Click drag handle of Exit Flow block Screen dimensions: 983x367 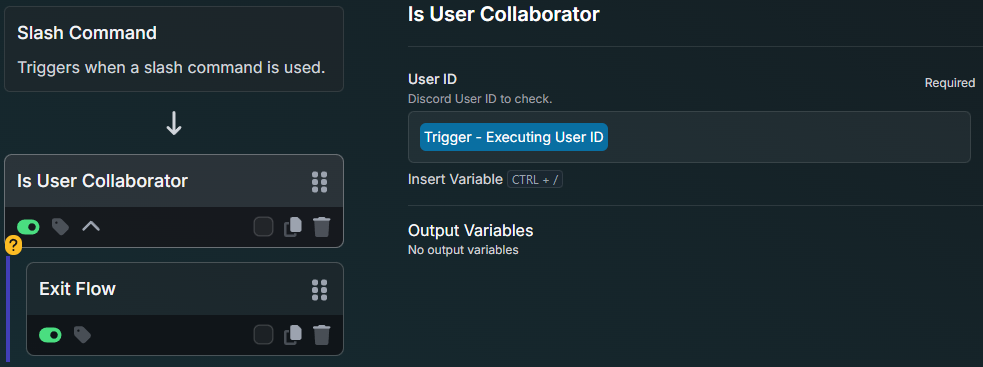point(320,289)
